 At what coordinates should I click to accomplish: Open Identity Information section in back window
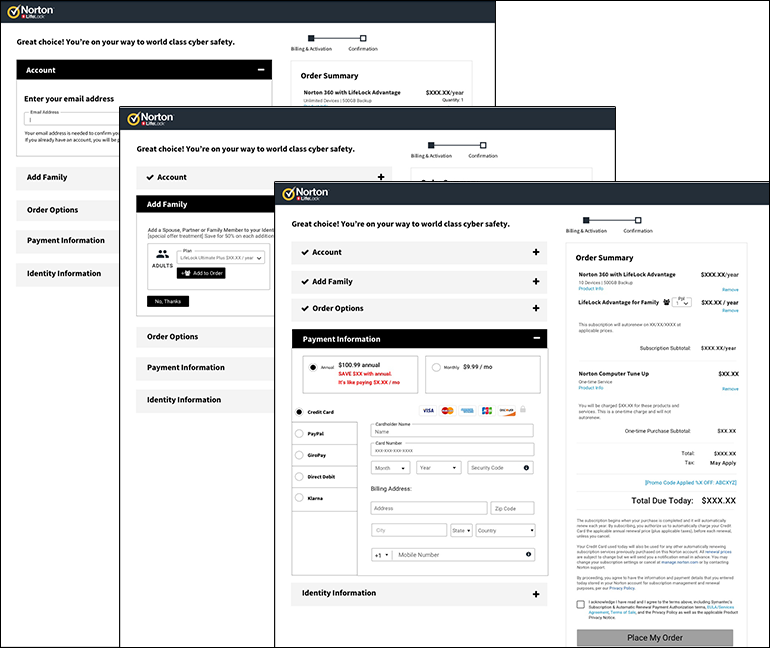[67, 274]
